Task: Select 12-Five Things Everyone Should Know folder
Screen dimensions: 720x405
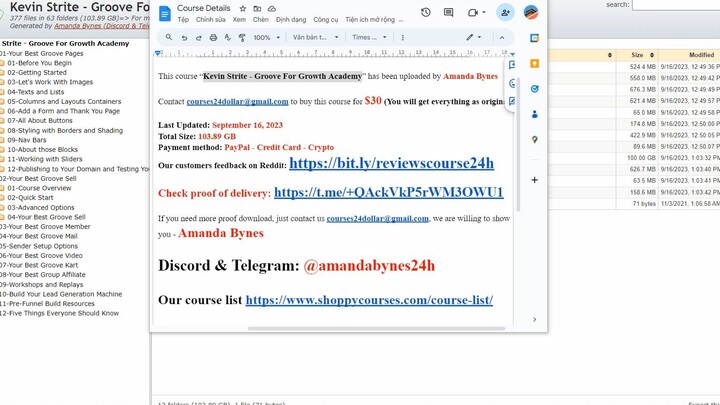Action: click(x=59, y=313)
